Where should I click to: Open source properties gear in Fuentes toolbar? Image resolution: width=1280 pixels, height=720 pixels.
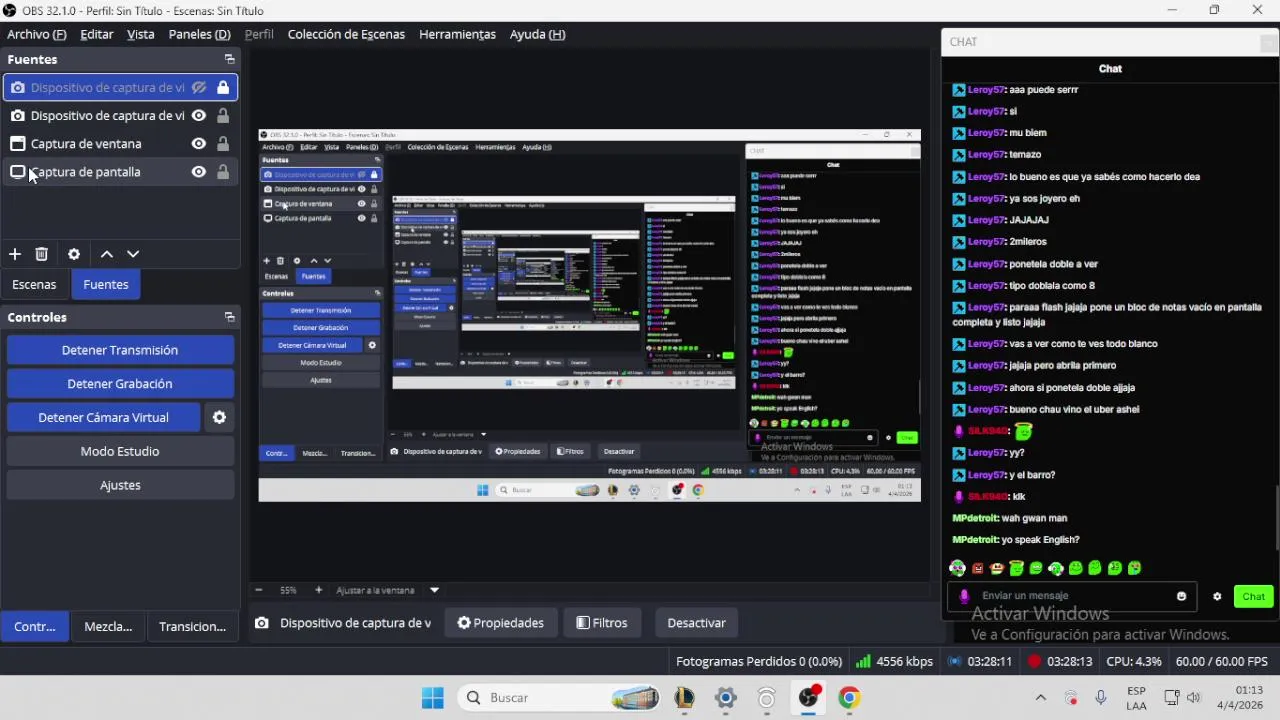74,254
